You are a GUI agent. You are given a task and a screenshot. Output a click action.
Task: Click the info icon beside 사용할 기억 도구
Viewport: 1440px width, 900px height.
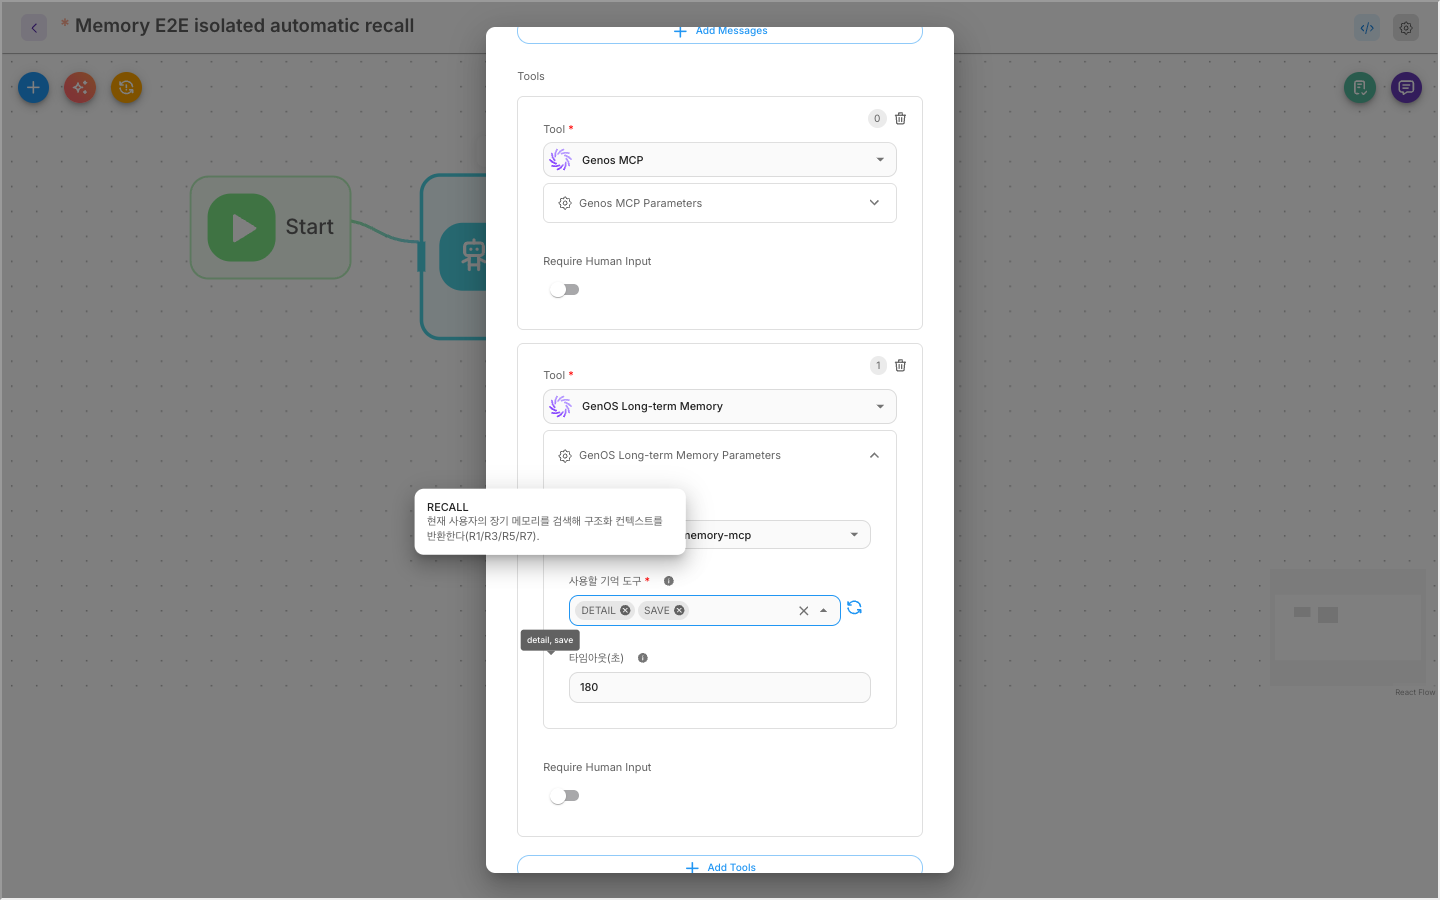669,581
